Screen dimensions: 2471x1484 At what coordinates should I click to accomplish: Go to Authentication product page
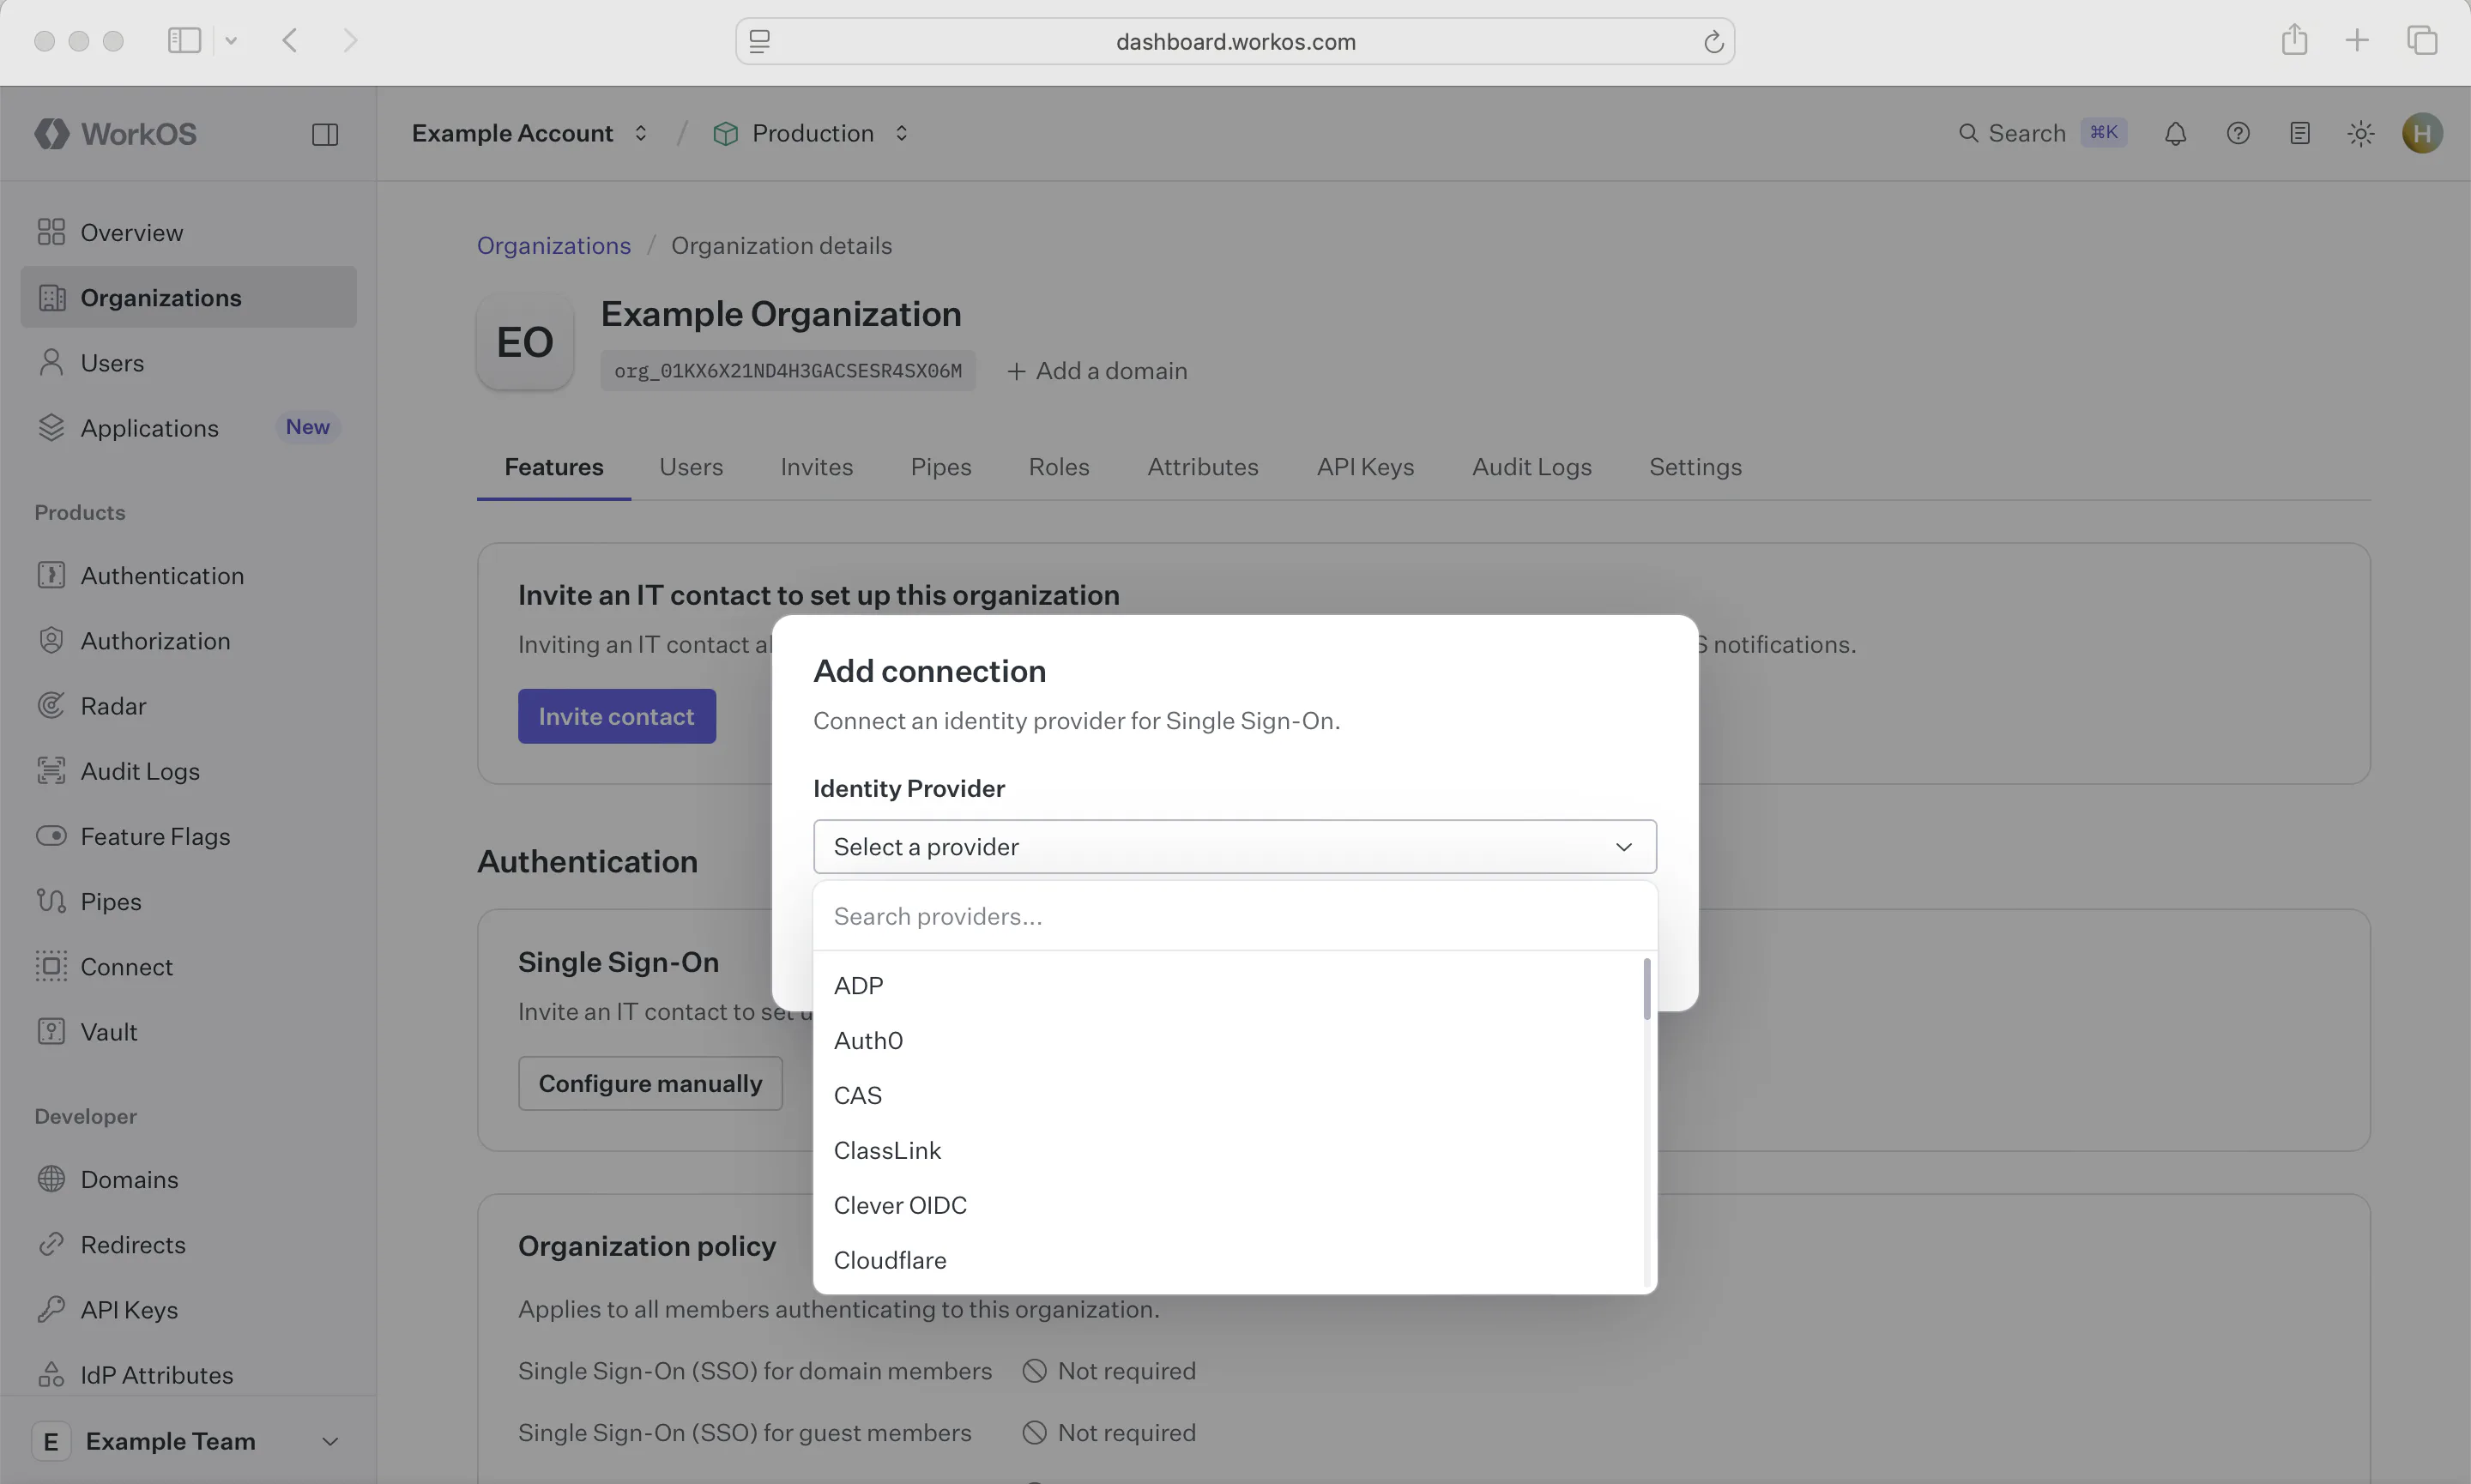(x=188, y=575)
